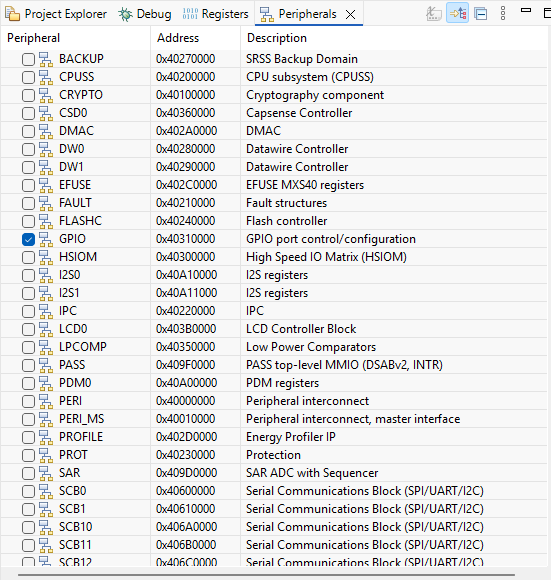Click 'Energy Profiler IP' description
Viewport: 551px width, 580px height.
coord(291,437)
